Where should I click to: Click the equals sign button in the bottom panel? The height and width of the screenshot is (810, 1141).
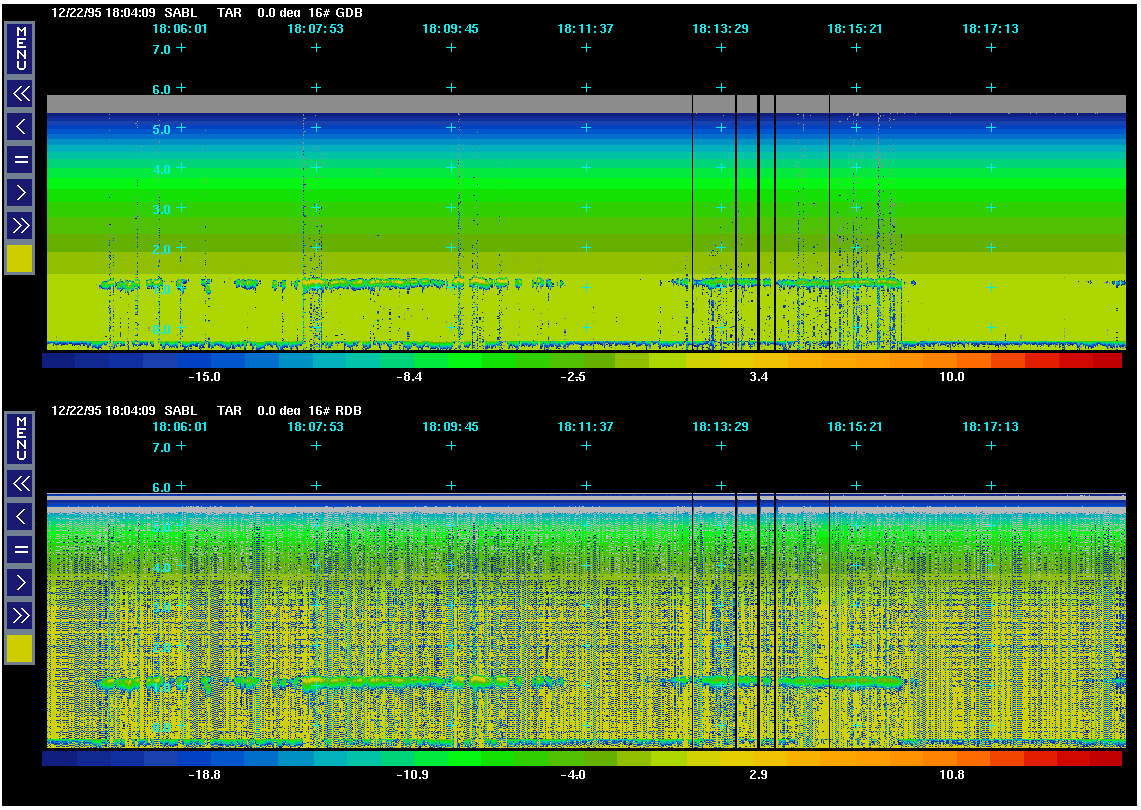click(20, 549)
